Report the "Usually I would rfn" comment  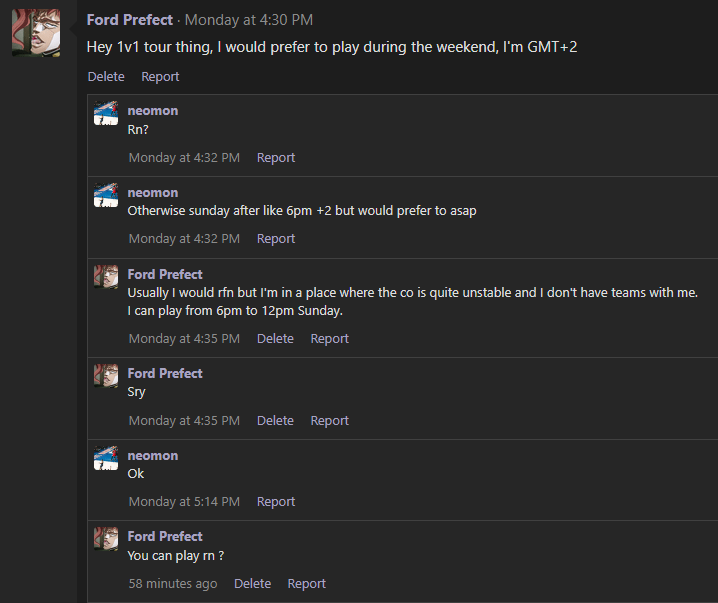[330, 339]
